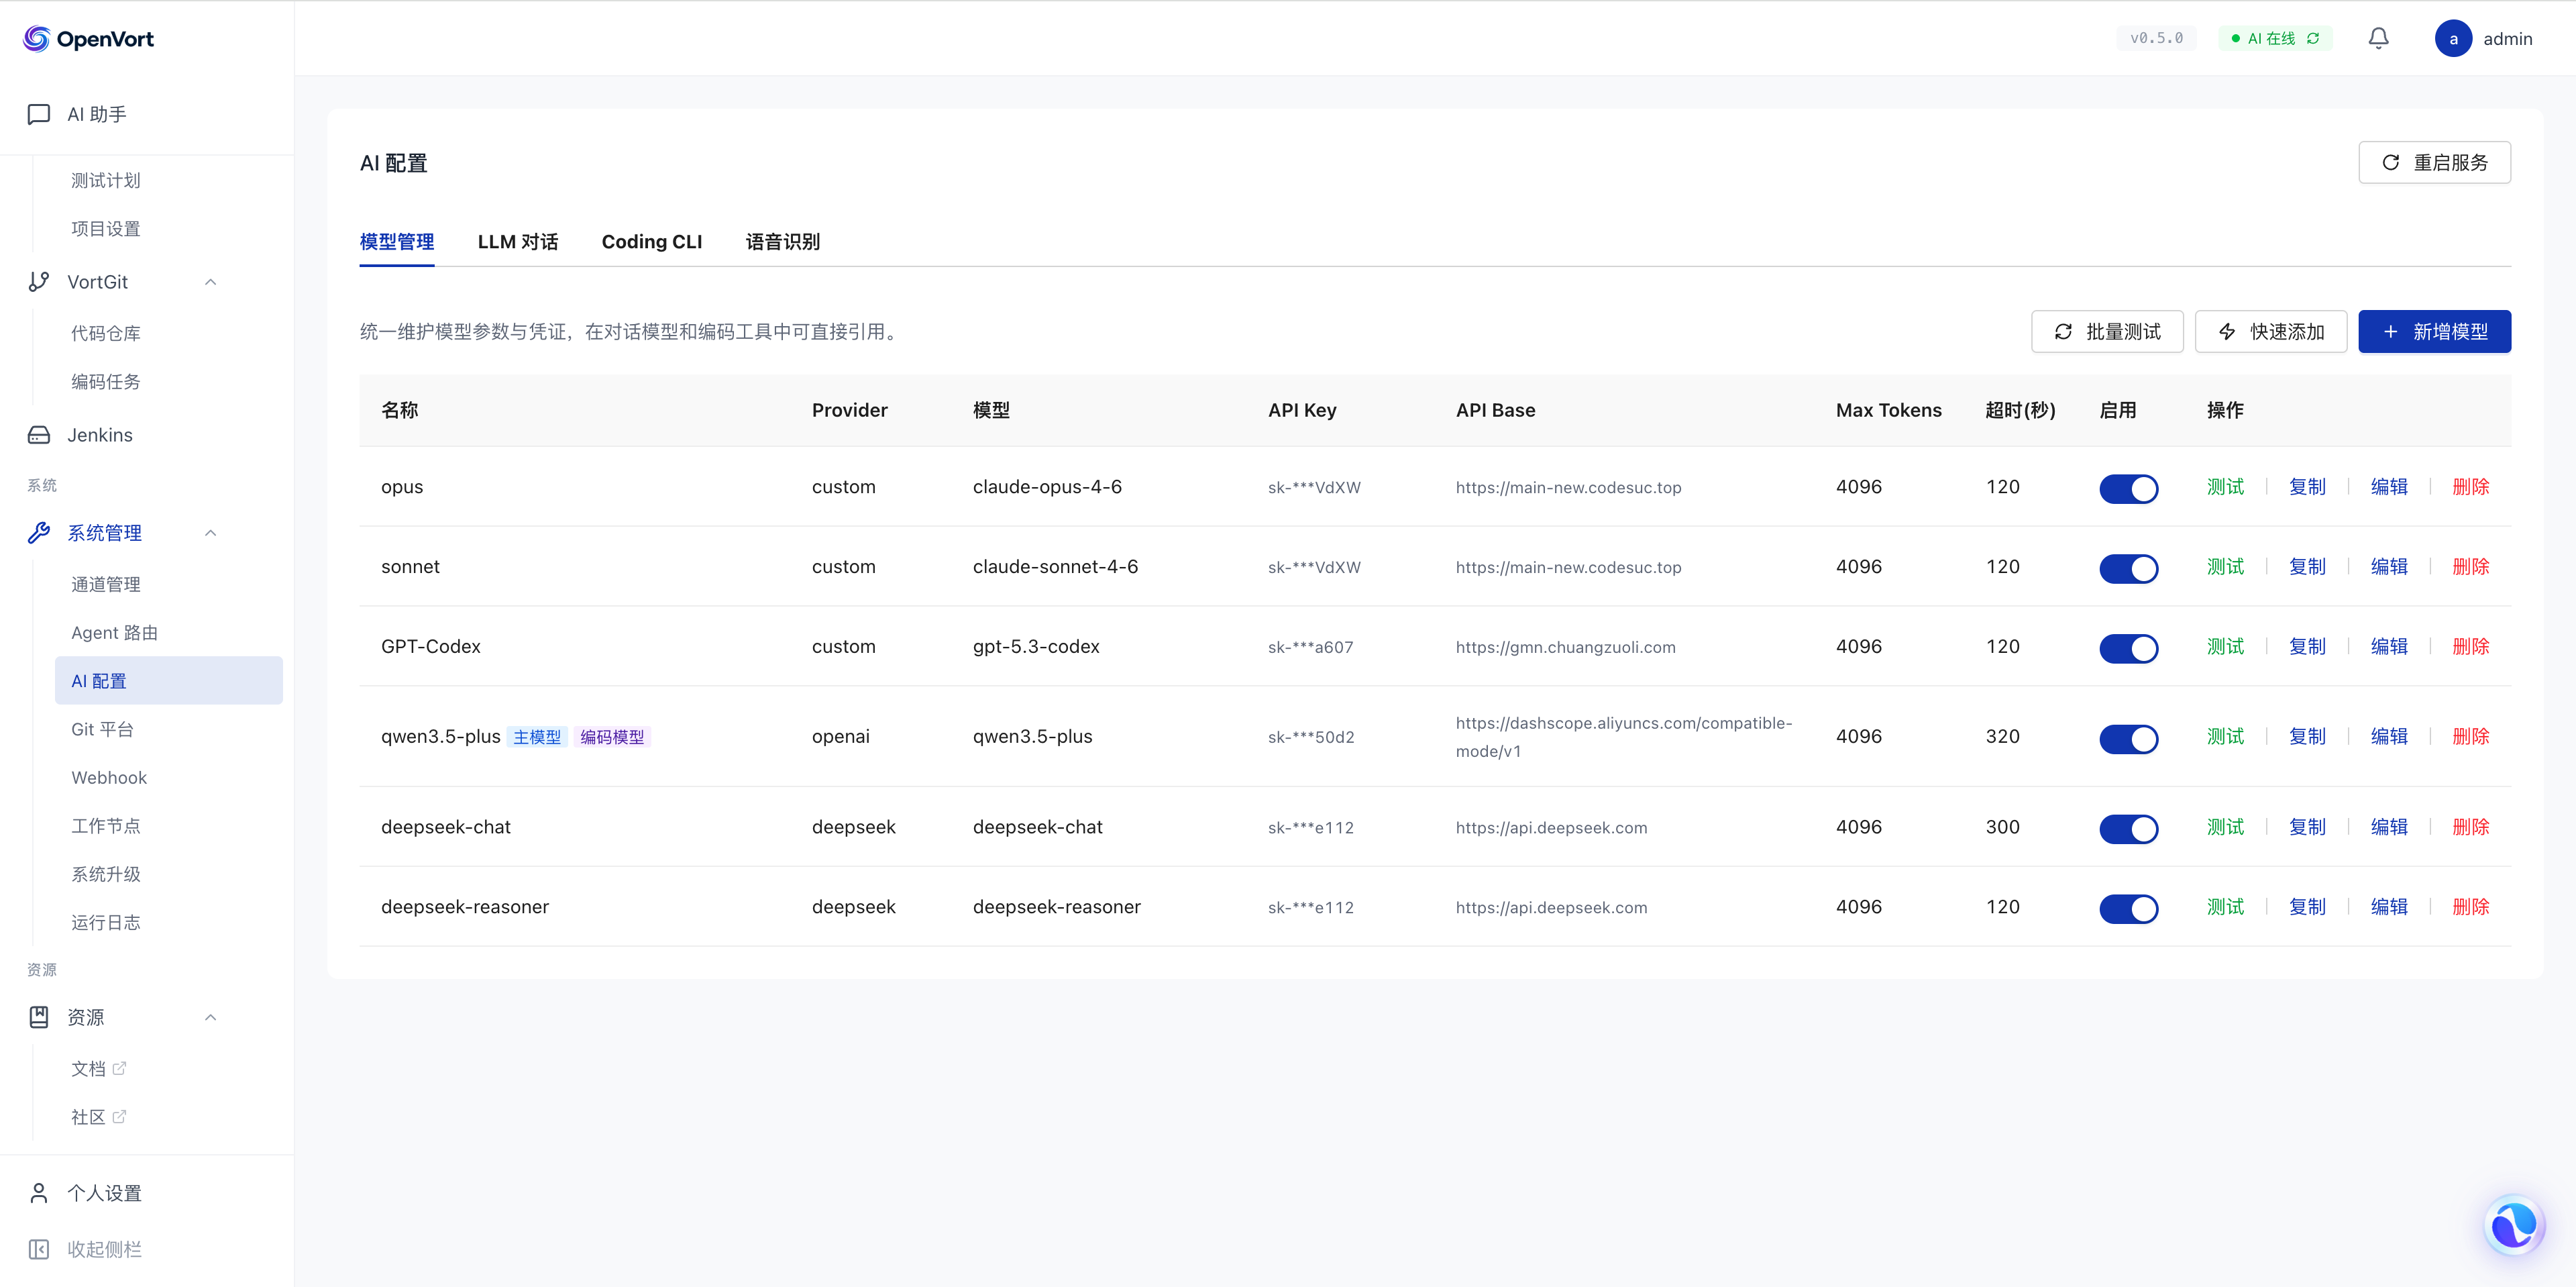This screenshot has height=1287, width=2576.
Task: Collapse the VortGit menu chevron
Action: 210,282
